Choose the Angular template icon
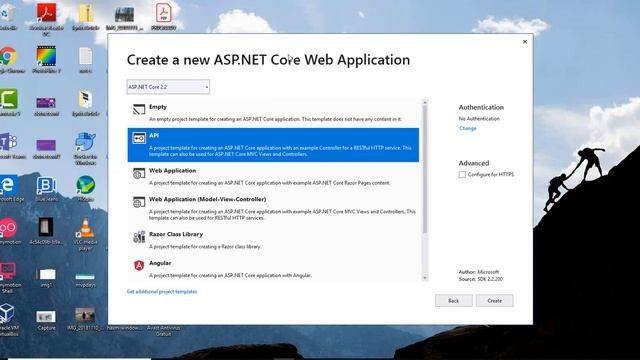The image size is (640, 360). (139, 265)
